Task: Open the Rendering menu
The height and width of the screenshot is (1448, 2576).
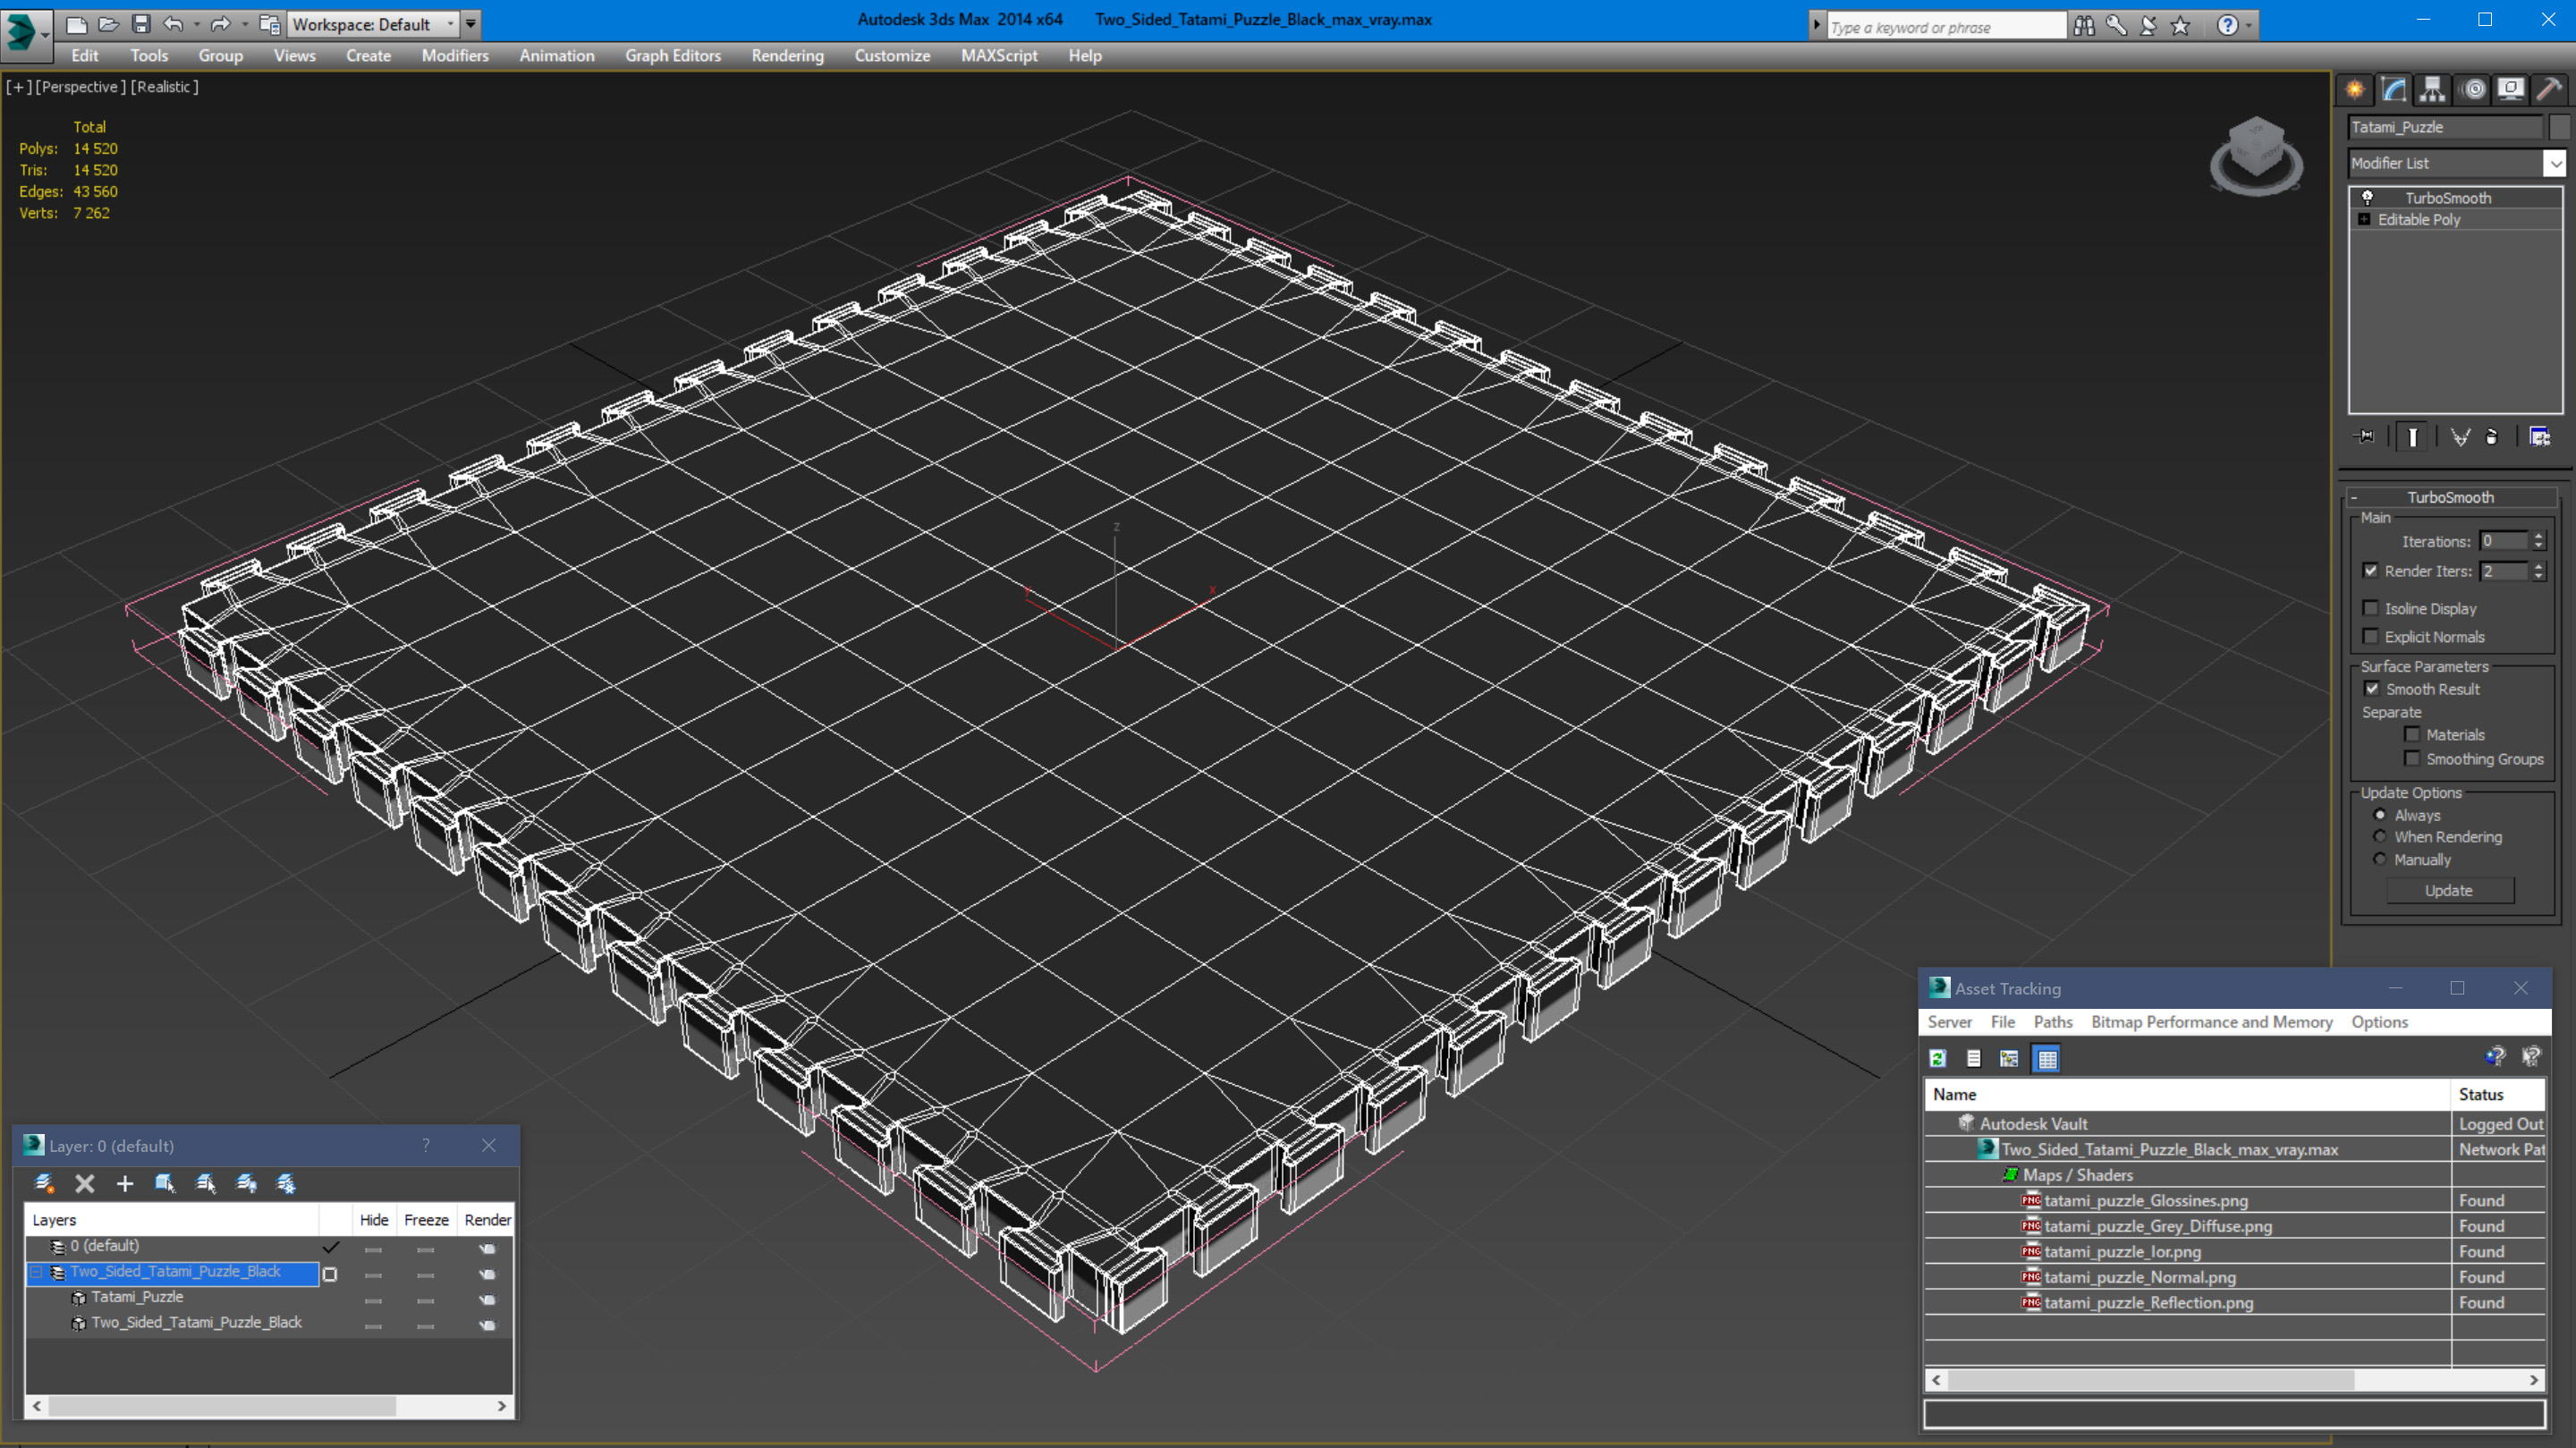Action: point(787,56)
